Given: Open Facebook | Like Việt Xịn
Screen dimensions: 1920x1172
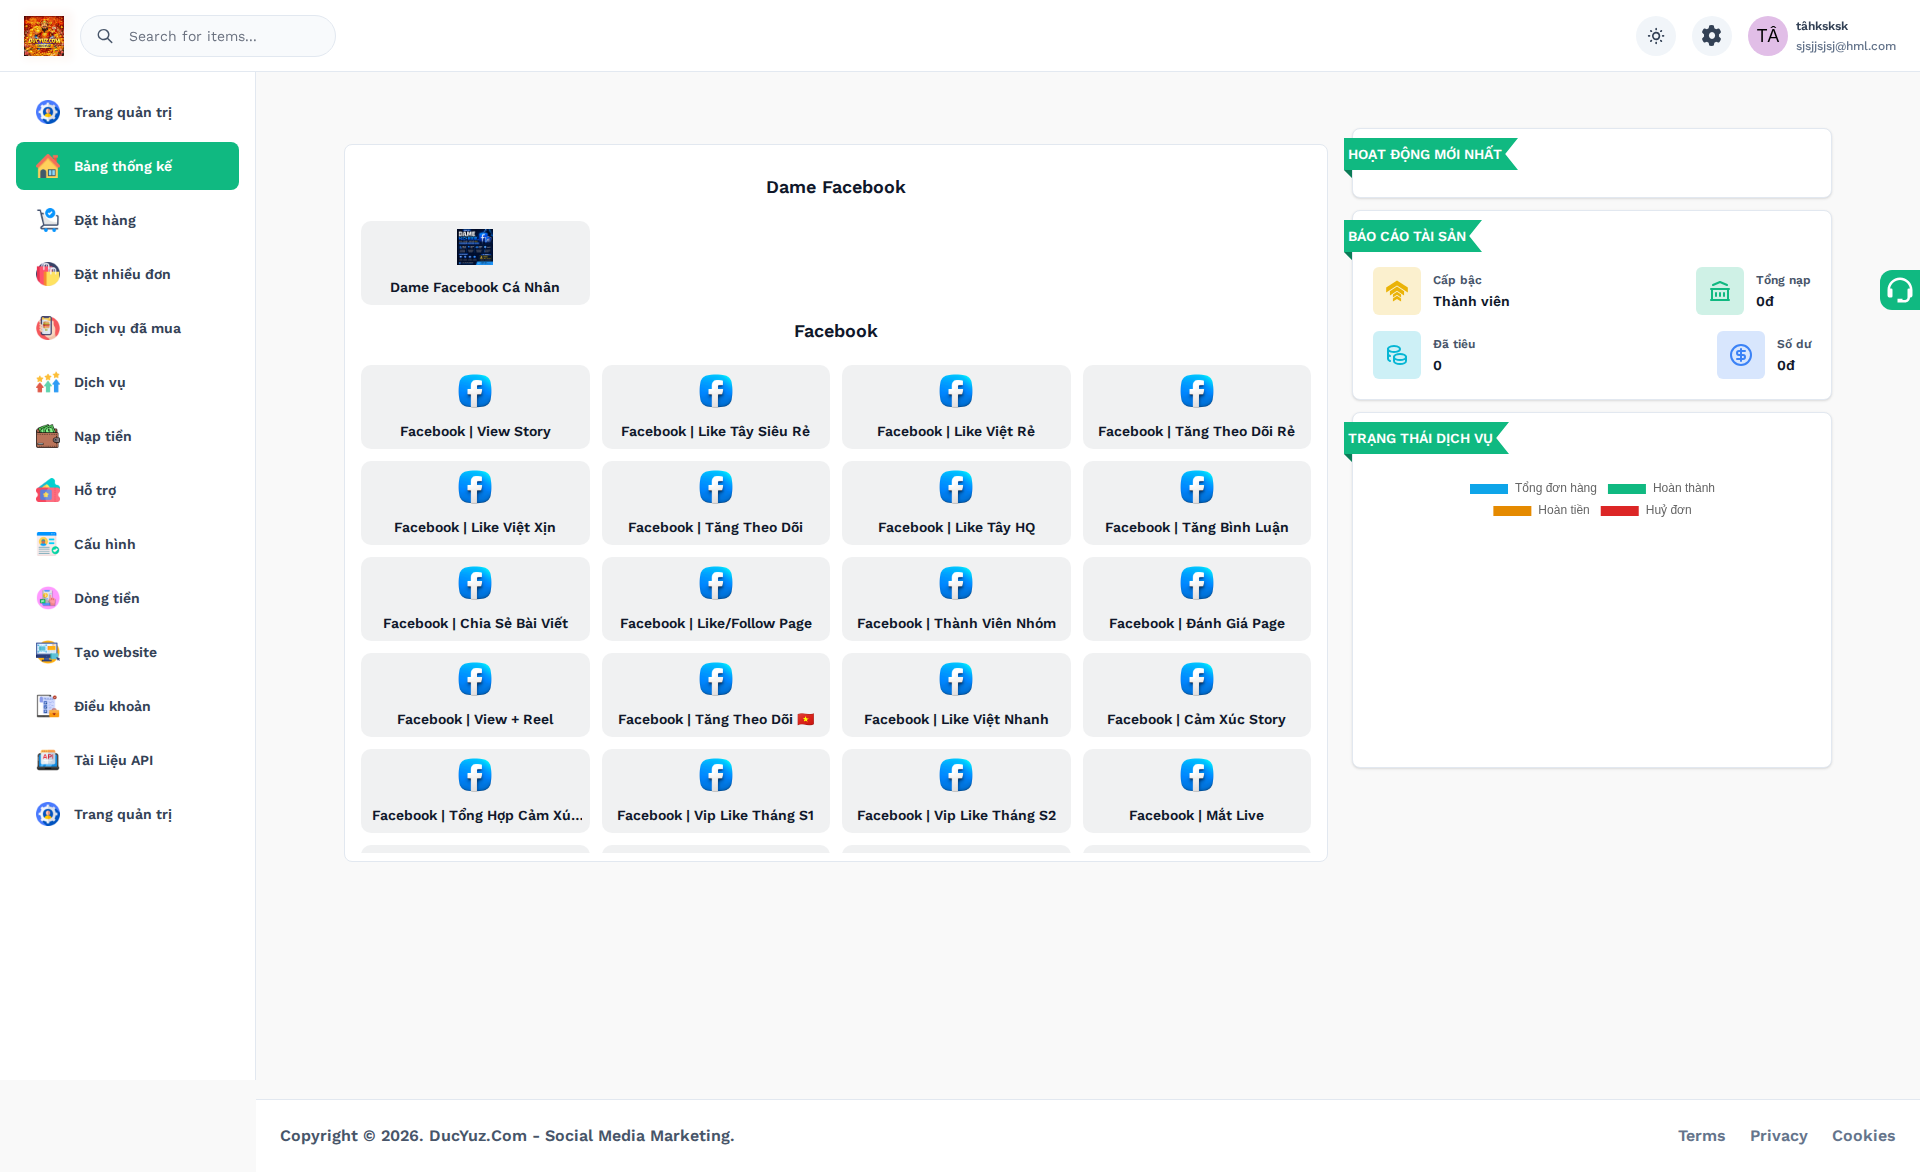Looking at the screenshot, I should click(x=475, y=503).
